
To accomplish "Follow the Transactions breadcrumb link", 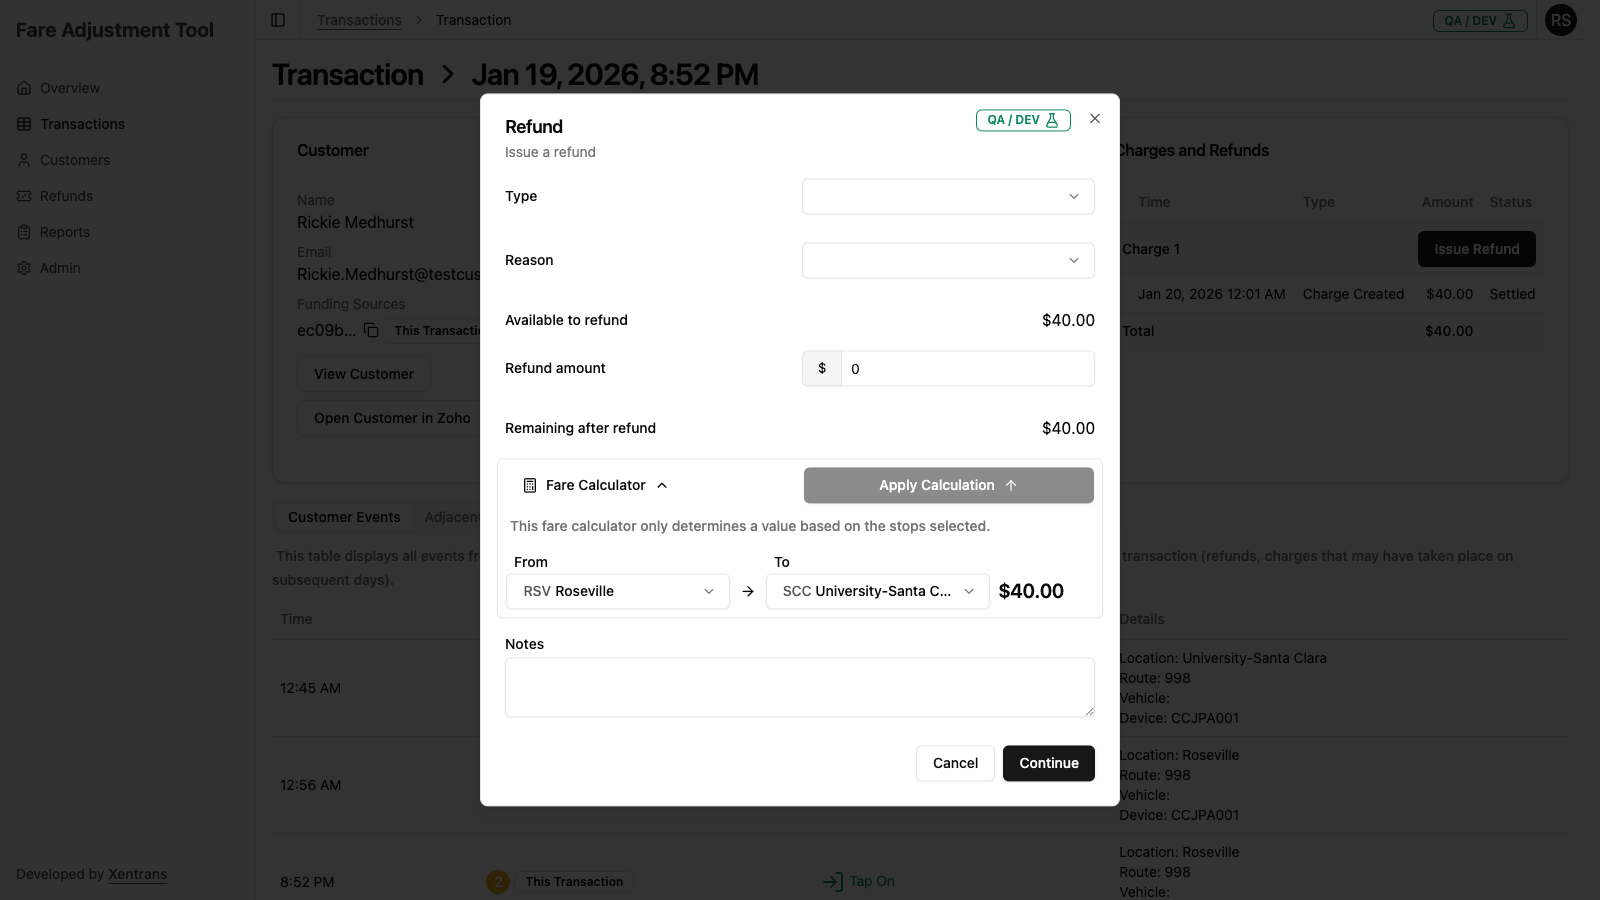I will click(x=359, y=19).
